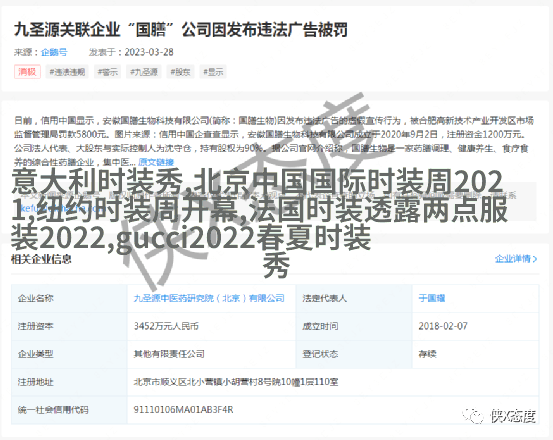Screen dimensions: 553x440
Task: Select registration status 存续
Action: (x=427, y=354)
